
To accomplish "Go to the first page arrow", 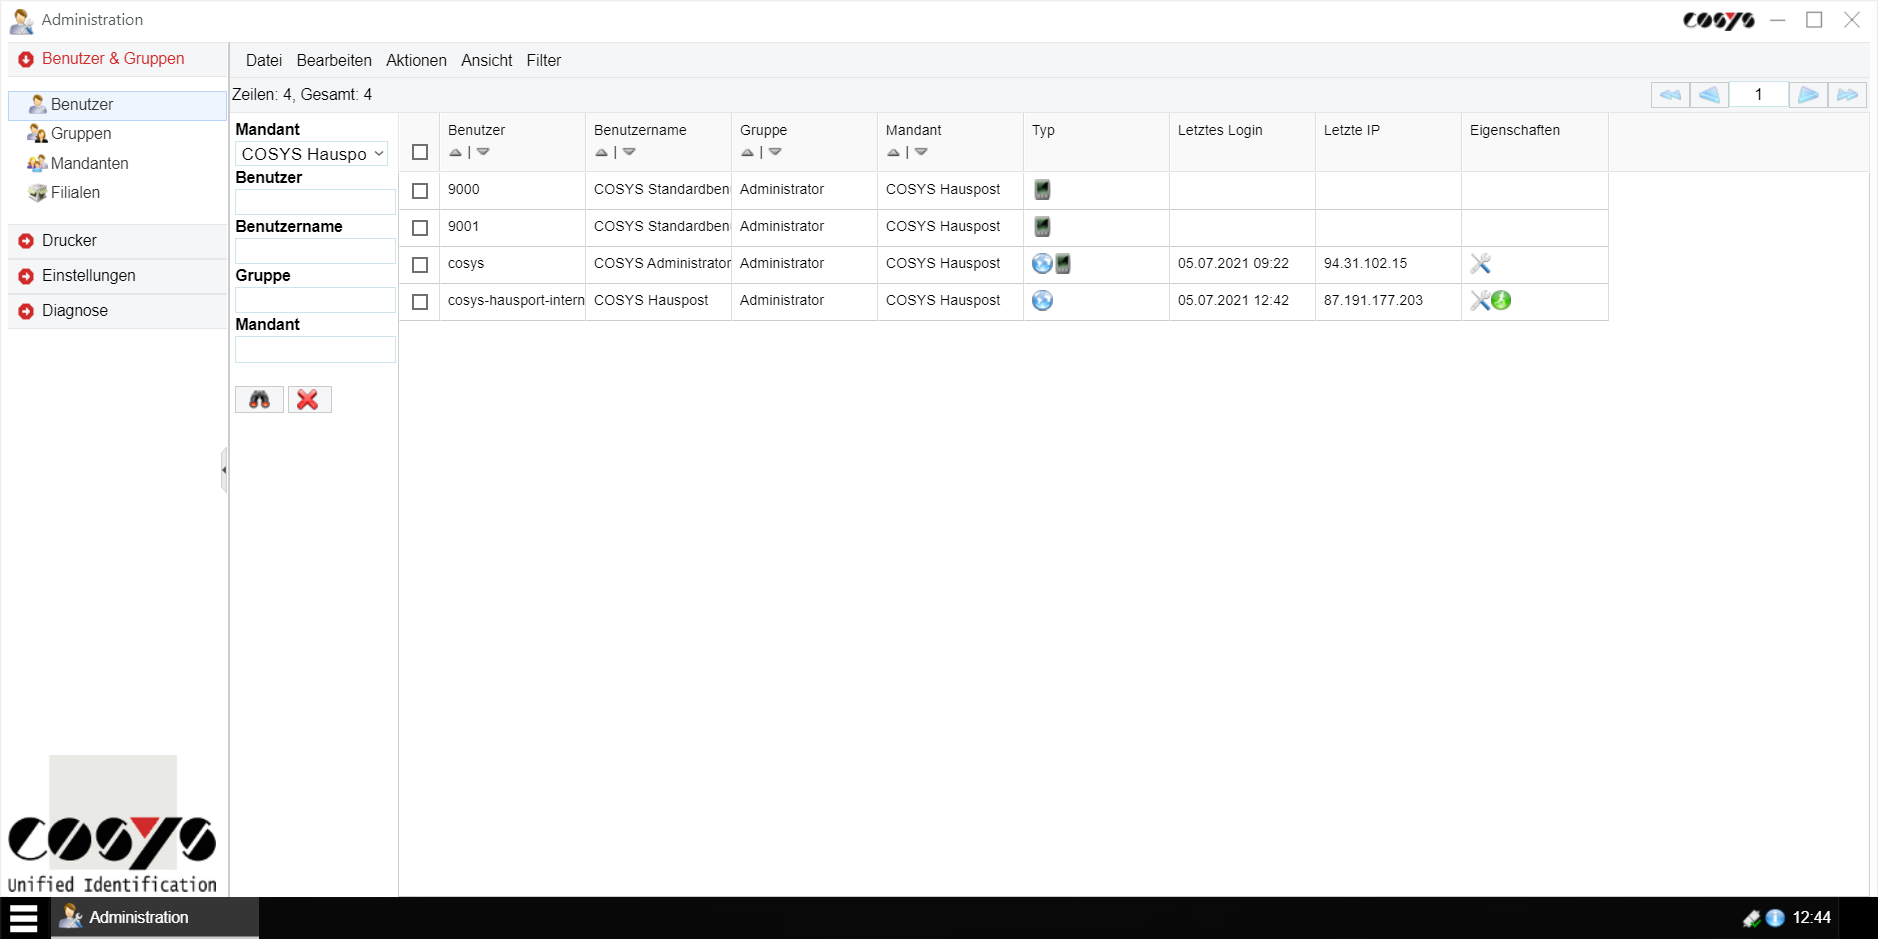I will coord(1670,95).
